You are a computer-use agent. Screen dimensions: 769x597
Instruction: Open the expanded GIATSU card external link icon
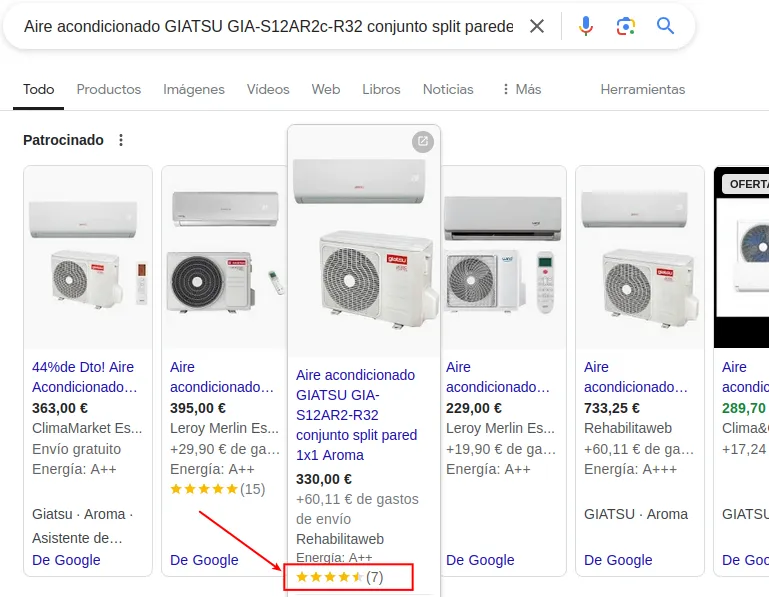(x=423, y=142)
